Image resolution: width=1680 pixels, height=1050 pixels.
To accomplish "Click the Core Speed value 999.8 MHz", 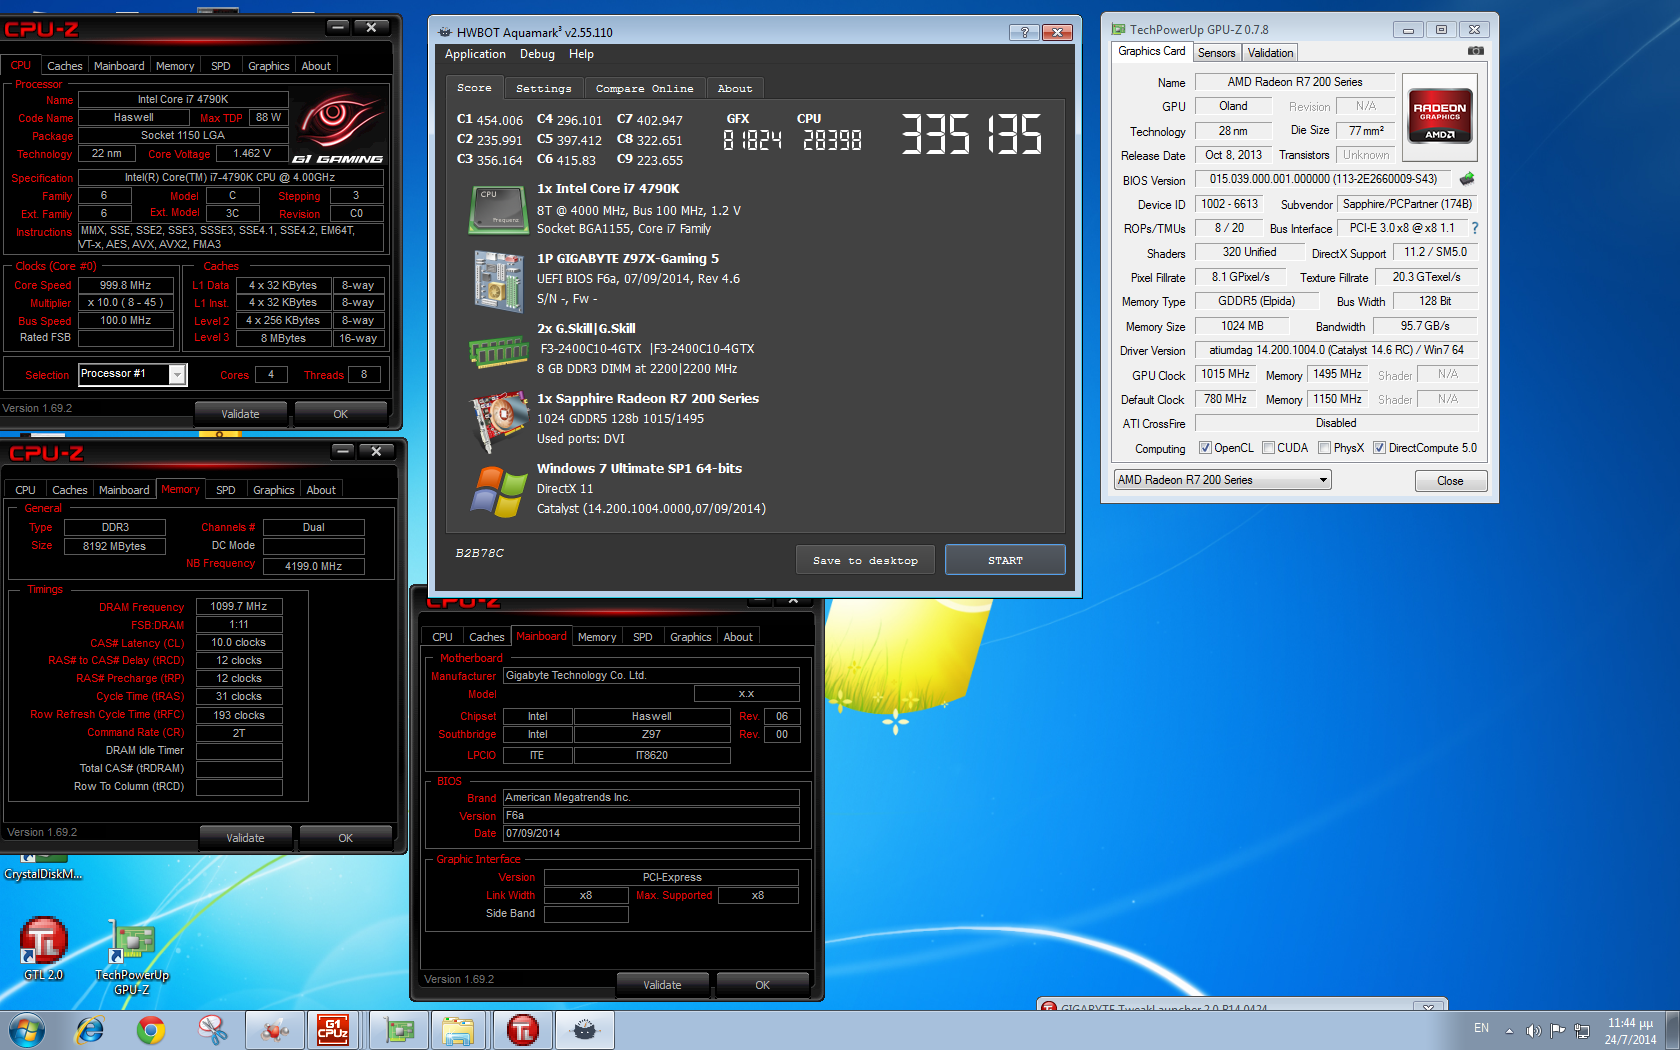I will [x=125, y=285].
